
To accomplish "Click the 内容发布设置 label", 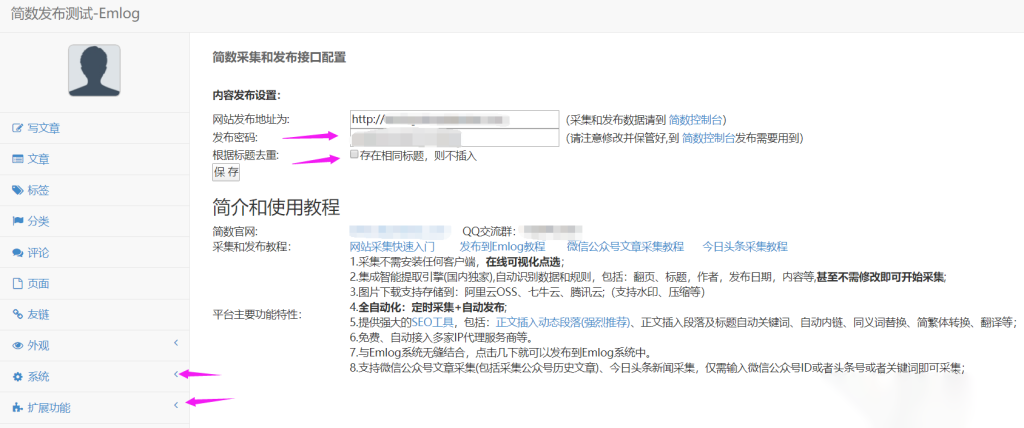I will [x=246, y=95].
